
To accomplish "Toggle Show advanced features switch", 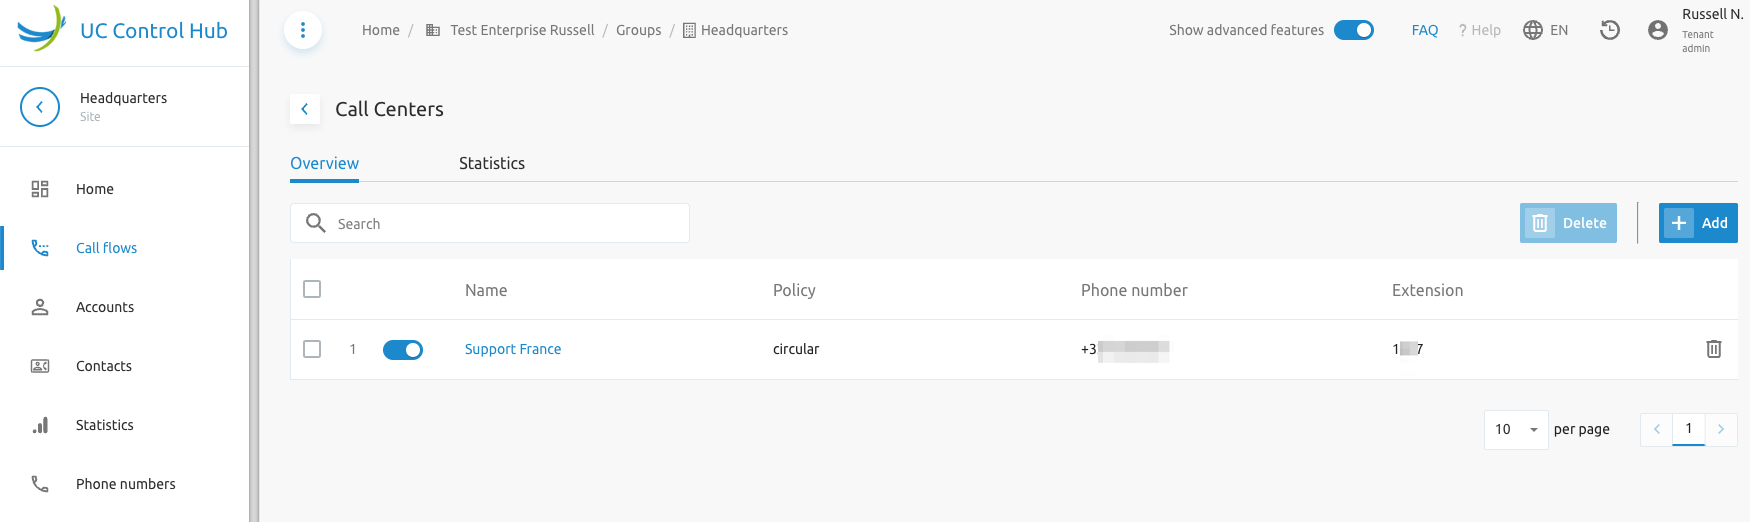I will pyautogui.click(x=1354, y=30).
